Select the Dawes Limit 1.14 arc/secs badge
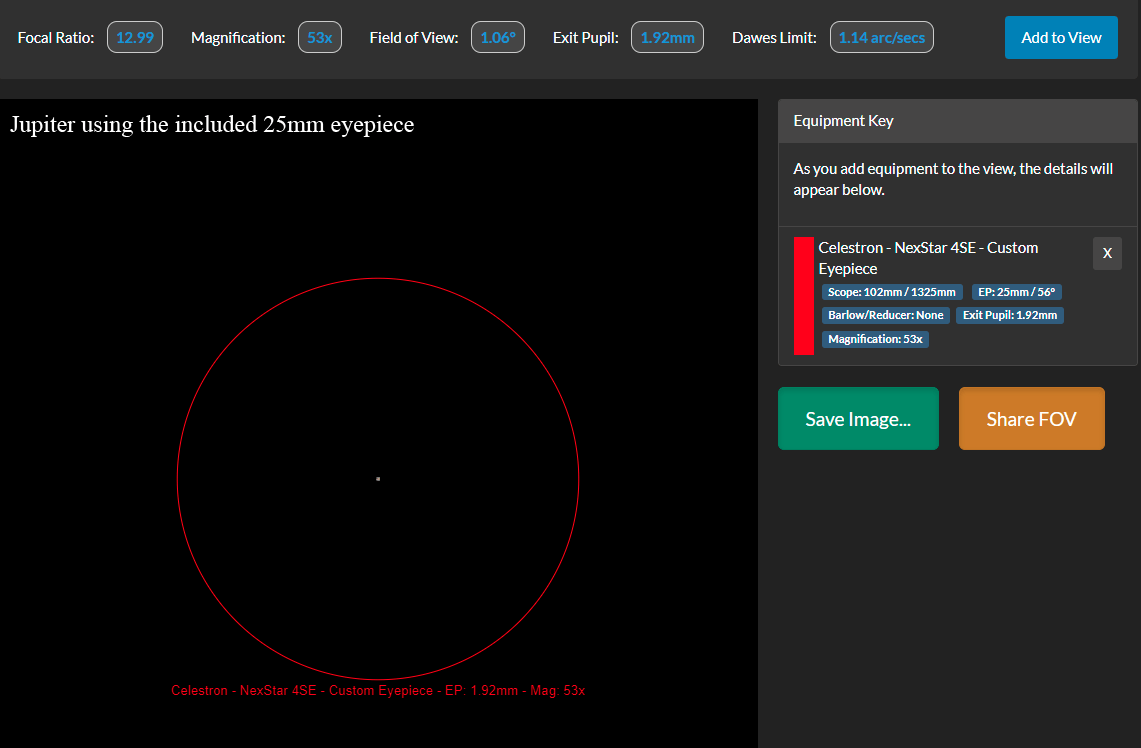The image size is (1141, 748). 881,38
